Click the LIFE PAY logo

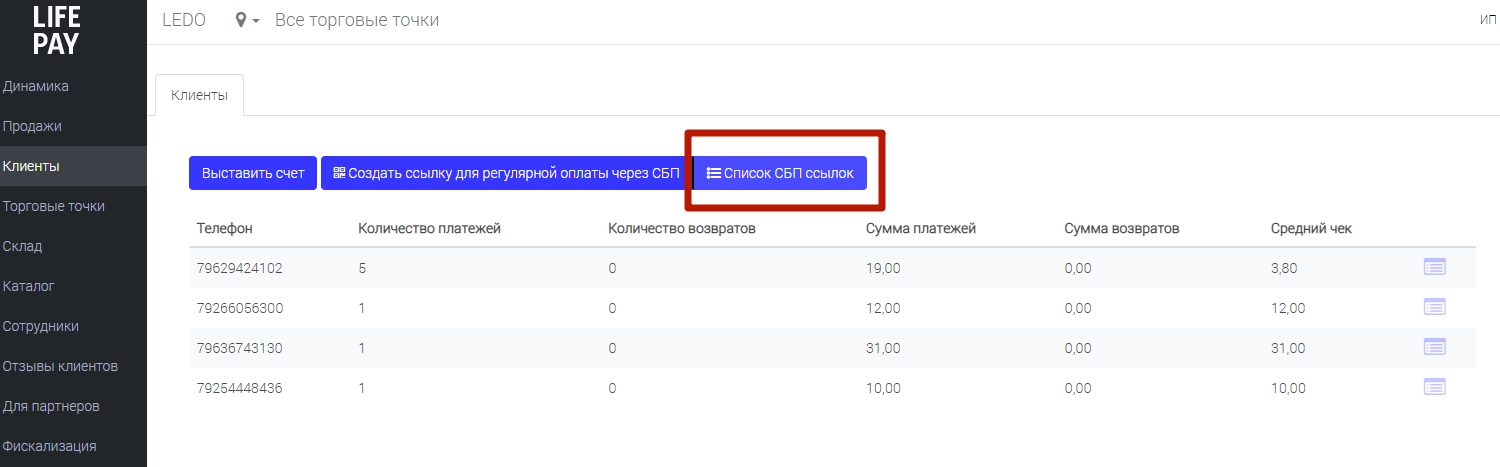click(x=55, y=29)
